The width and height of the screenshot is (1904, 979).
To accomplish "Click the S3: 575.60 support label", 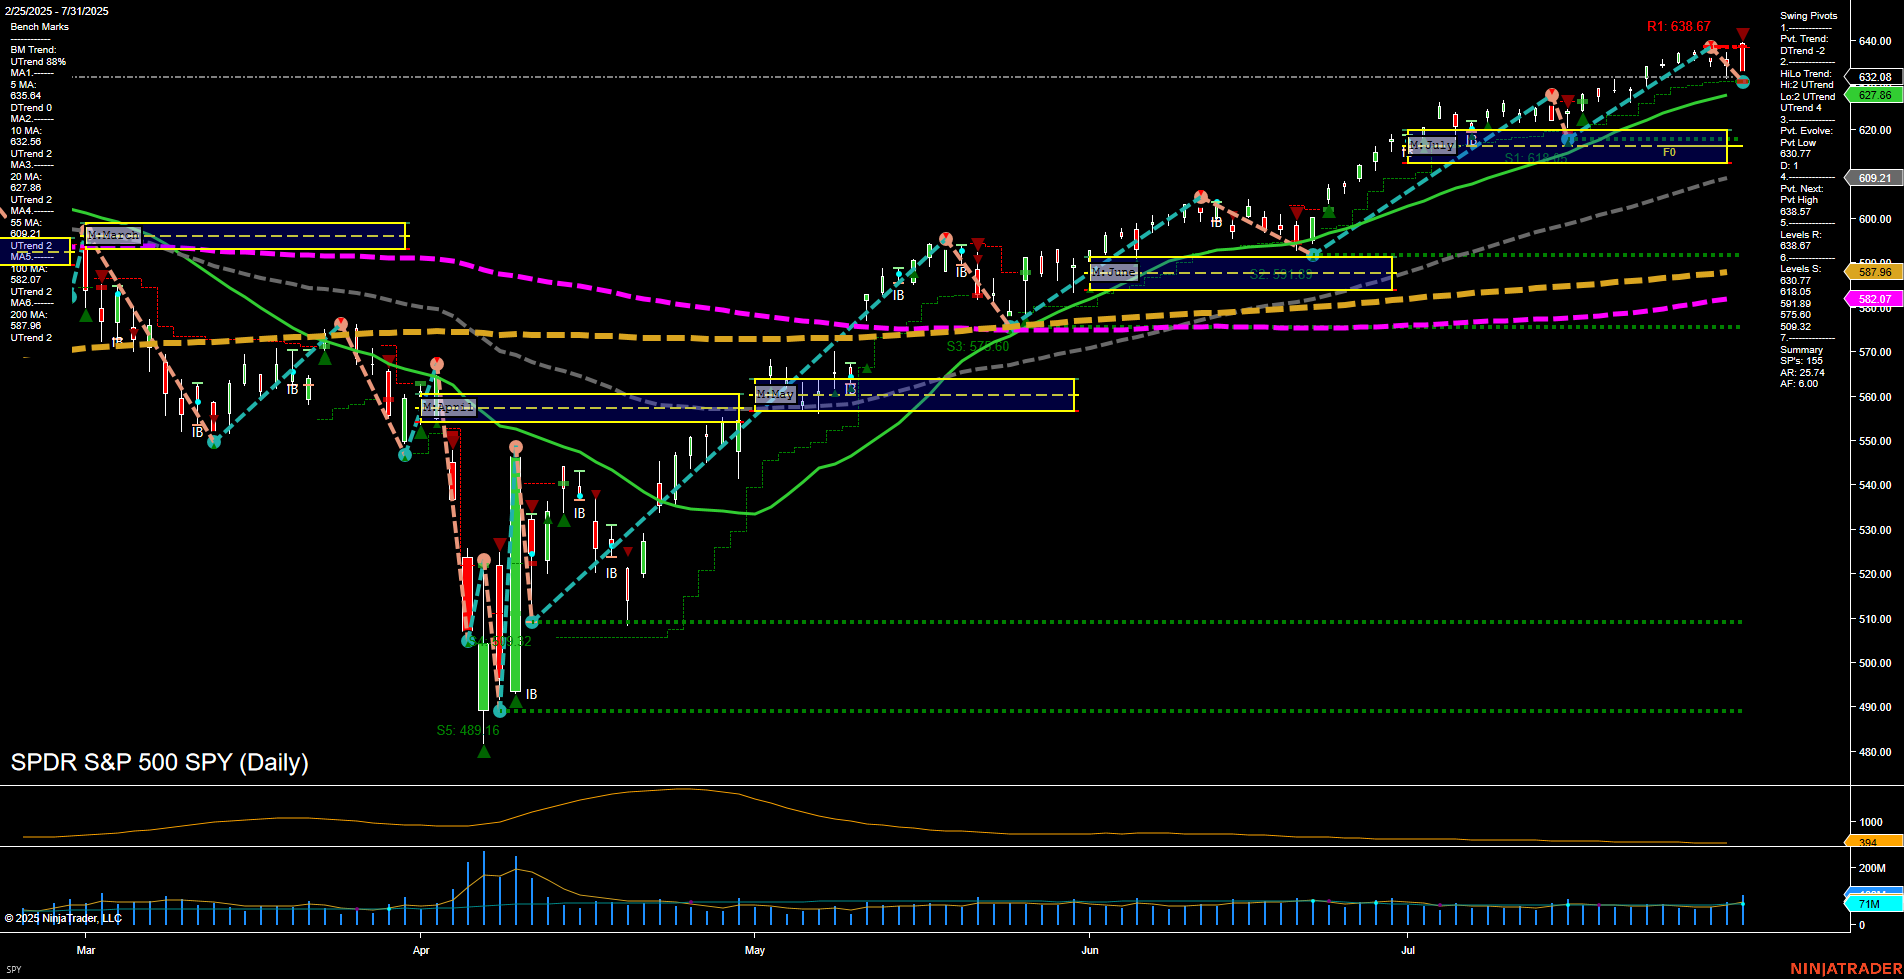I will tap(978, 346).
